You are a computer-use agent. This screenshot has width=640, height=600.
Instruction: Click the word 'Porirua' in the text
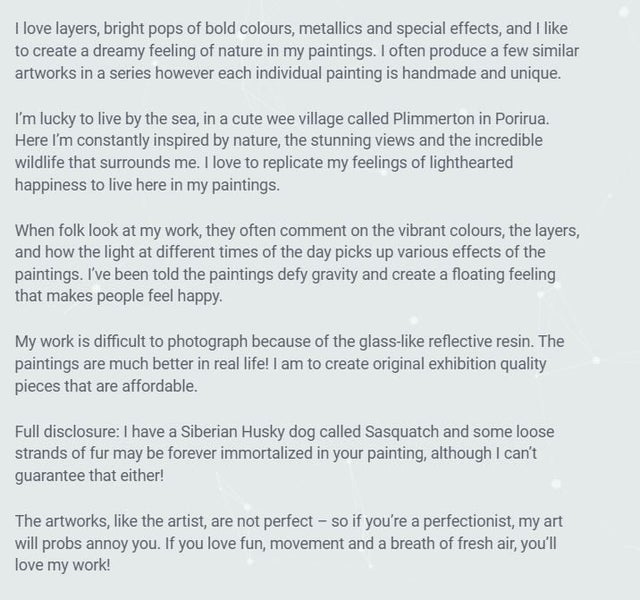(521, 119)
